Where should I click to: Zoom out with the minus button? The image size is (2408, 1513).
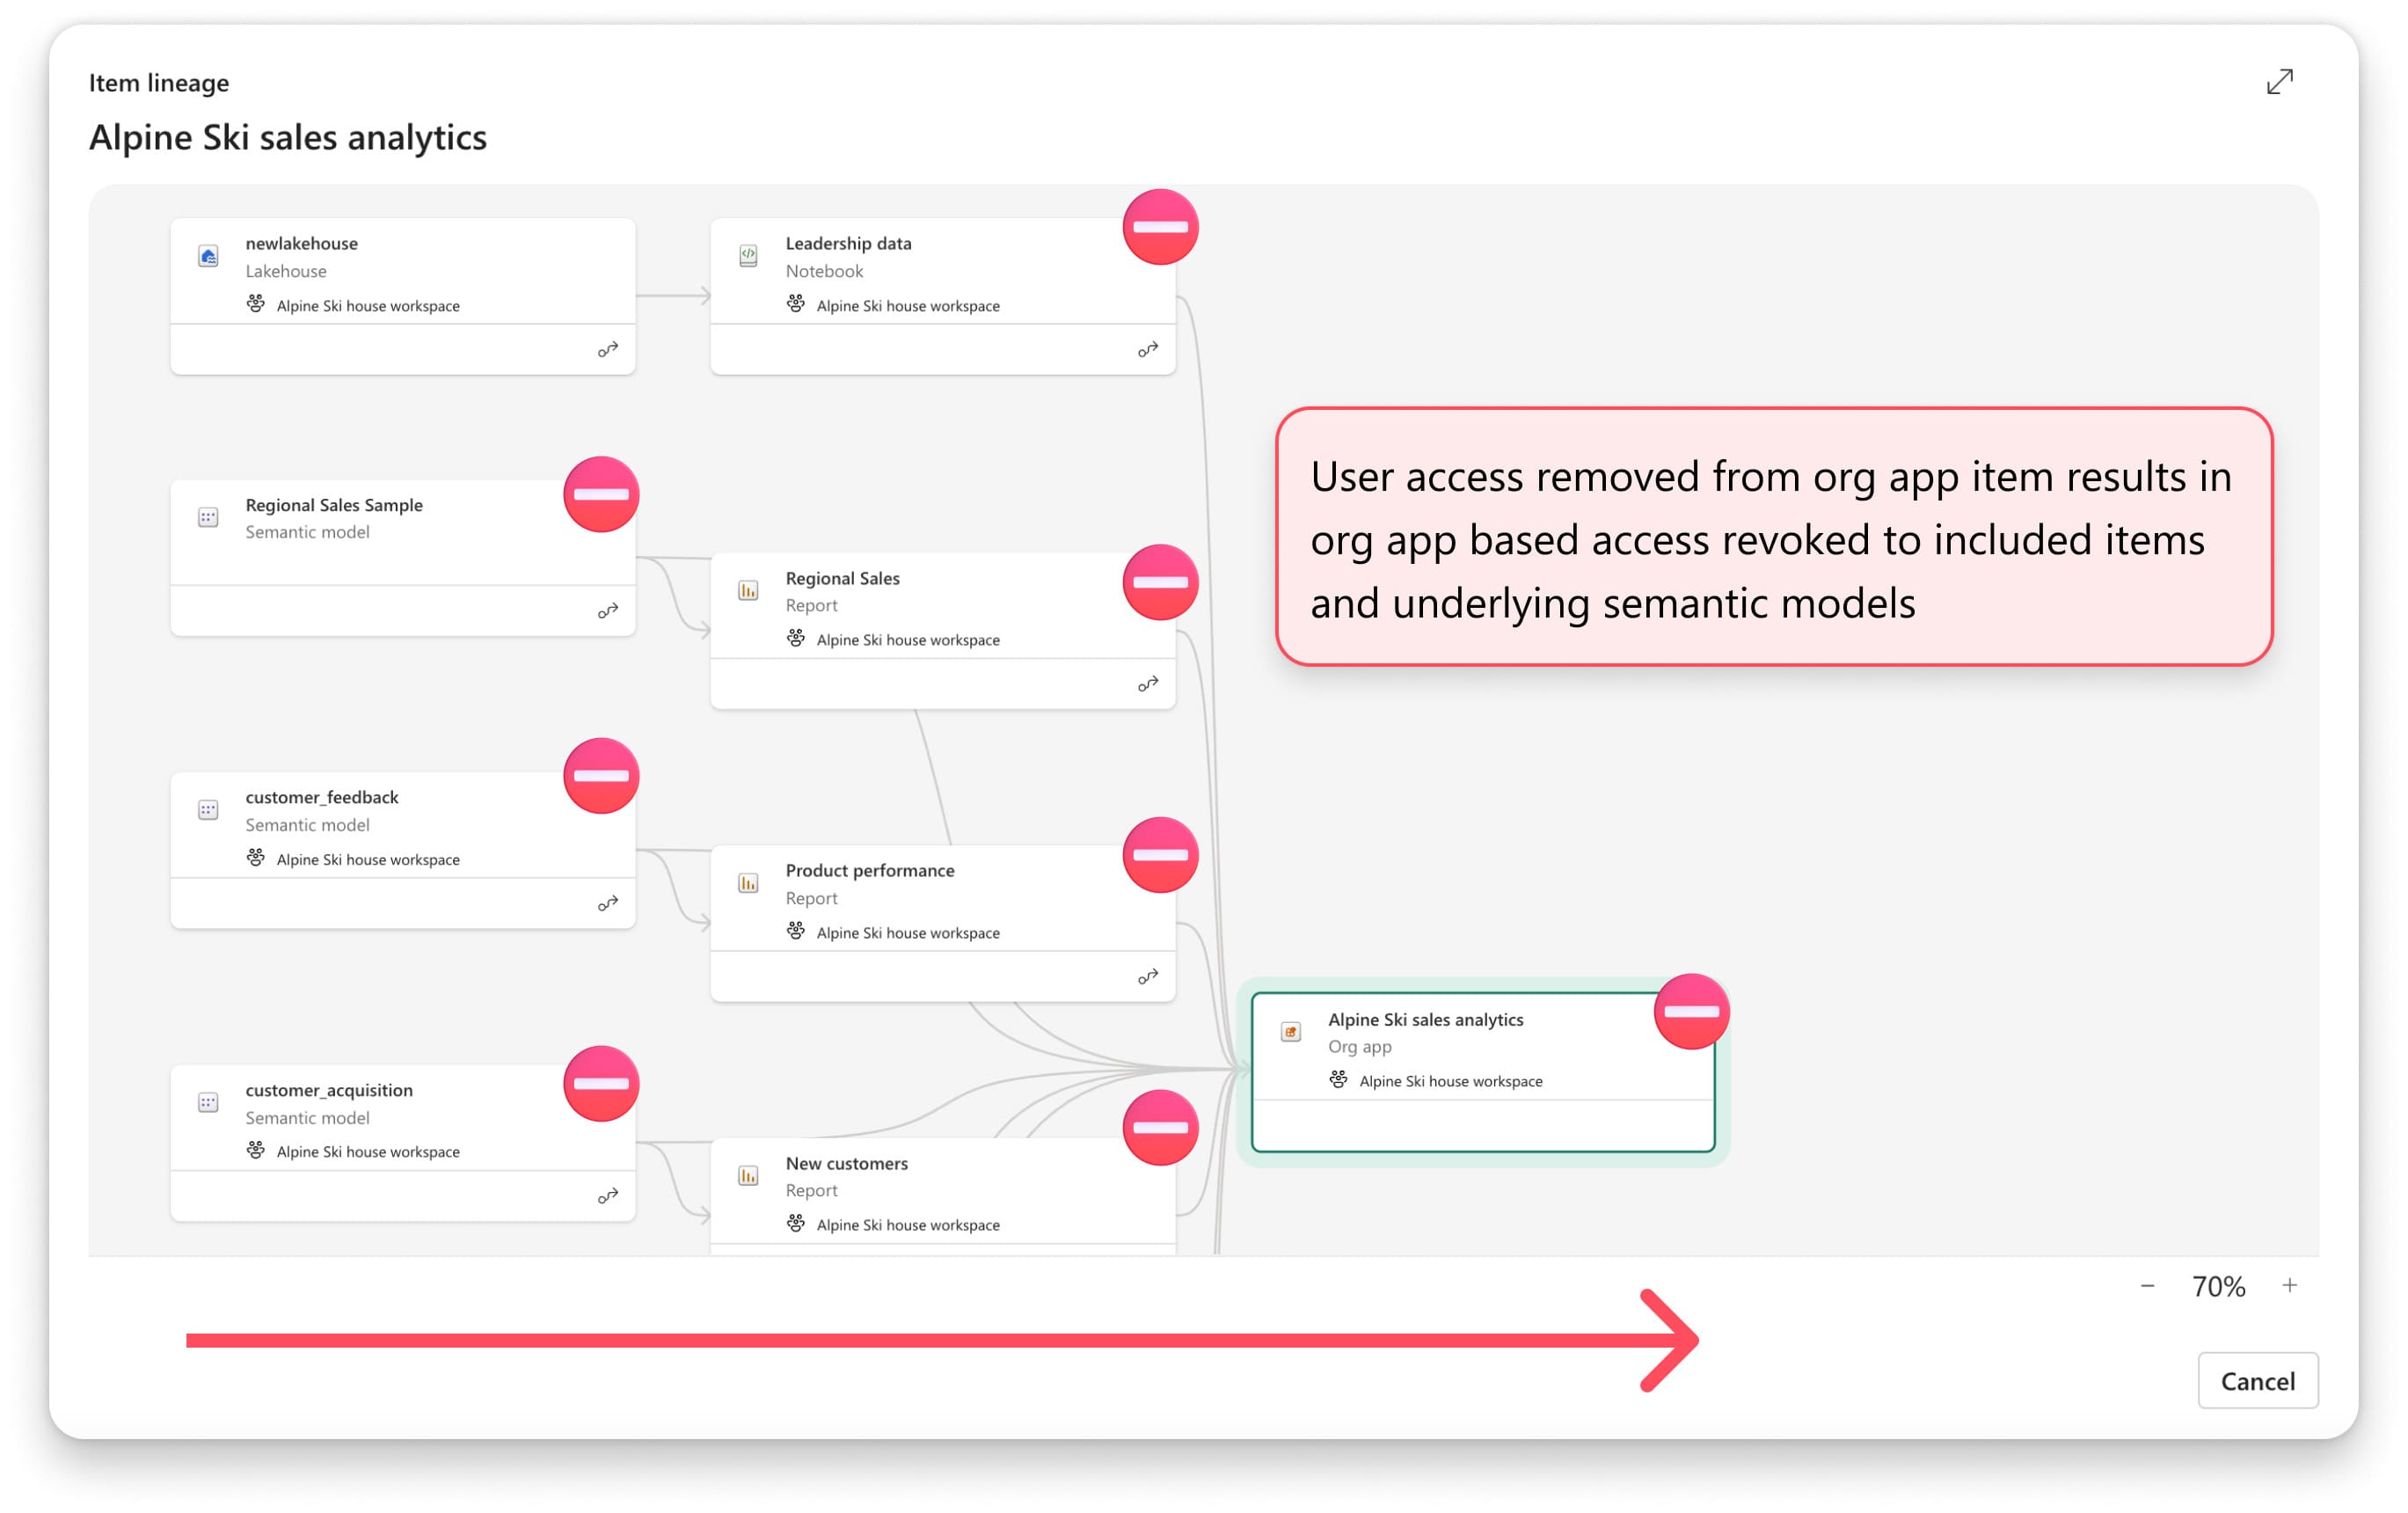pyautogui.click(x=2147, y=1285)
